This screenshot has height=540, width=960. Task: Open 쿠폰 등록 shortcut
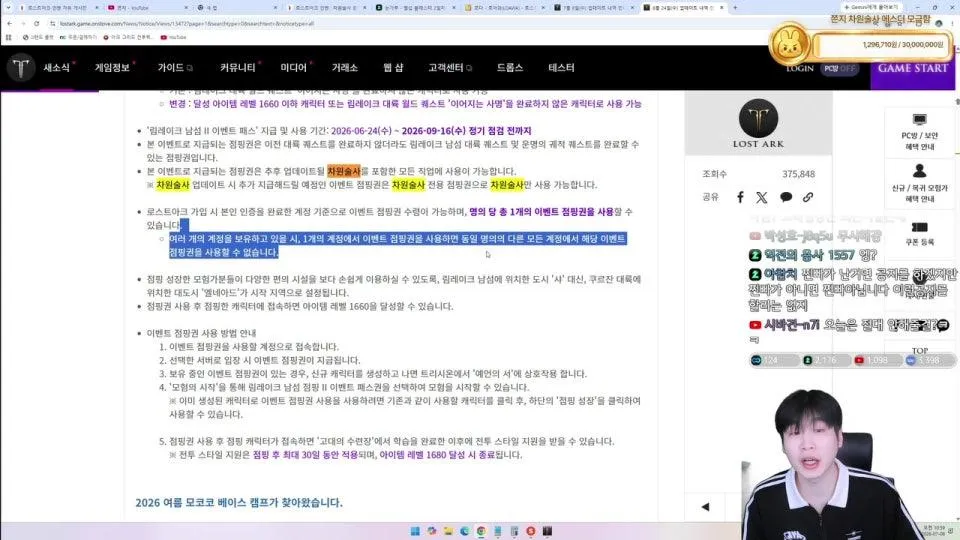pos(920,234)
